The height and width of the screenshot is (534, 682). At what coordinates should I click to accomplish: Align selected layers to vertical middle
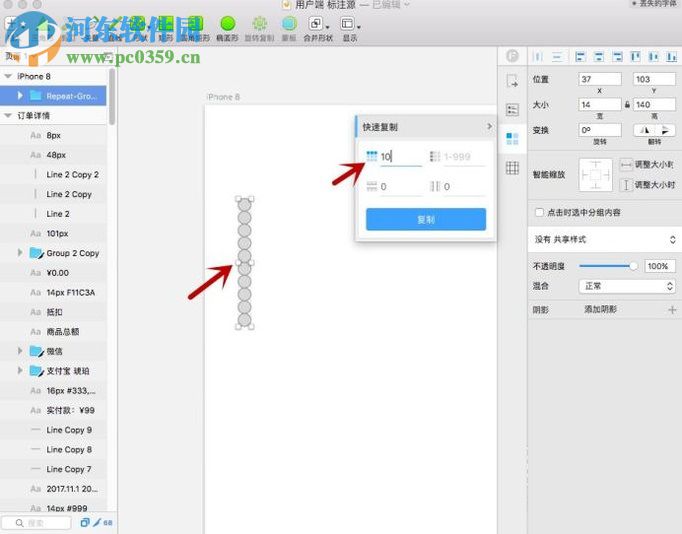pos(654,57)
